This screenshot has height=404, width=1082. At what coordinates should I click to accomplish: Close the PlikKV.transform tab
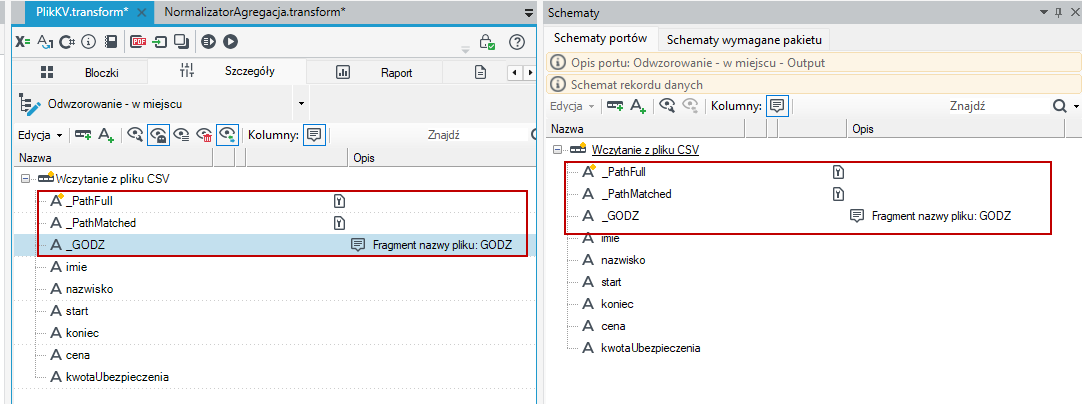click(141, 12)
